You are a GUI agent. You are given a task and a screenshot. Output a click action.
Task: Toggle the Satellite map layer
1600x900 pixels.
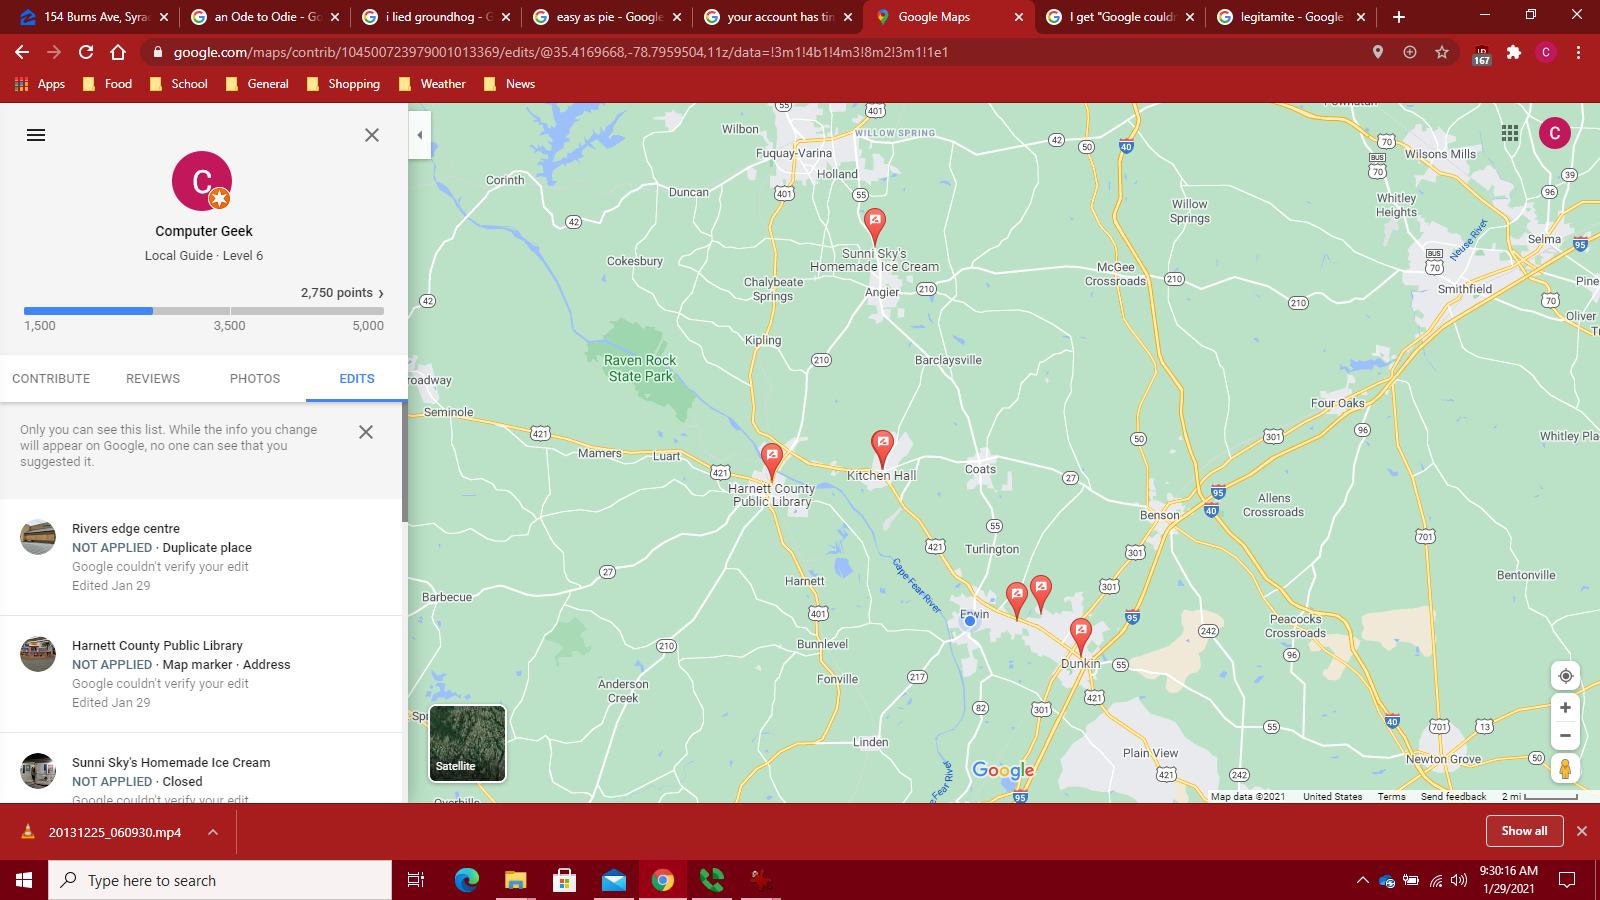point(467,743)
